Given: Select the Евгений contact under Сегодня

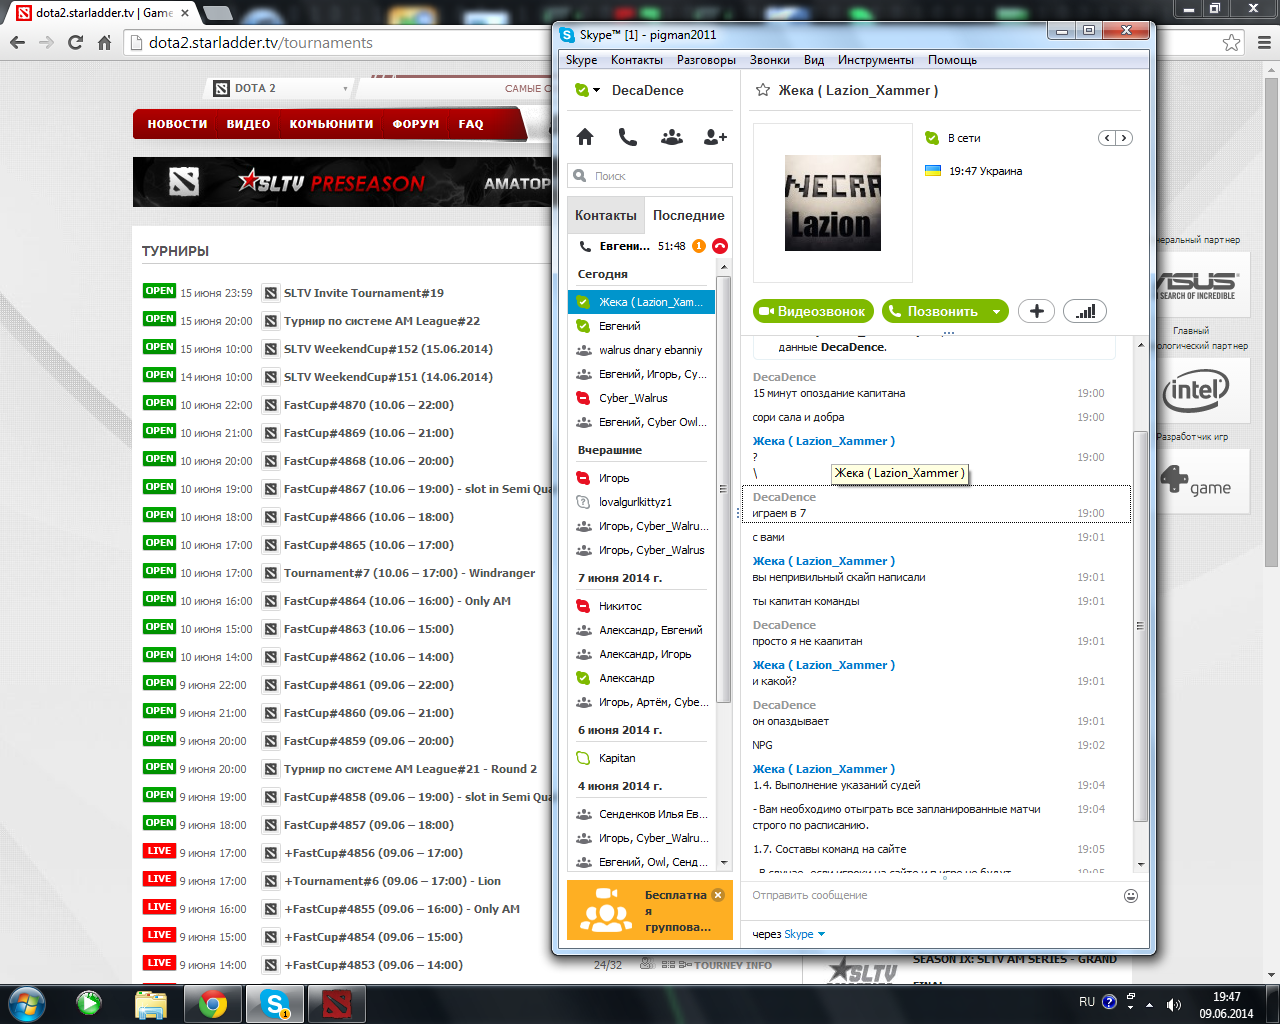Looking at the screenshot, I should click(x=642, y=326).
